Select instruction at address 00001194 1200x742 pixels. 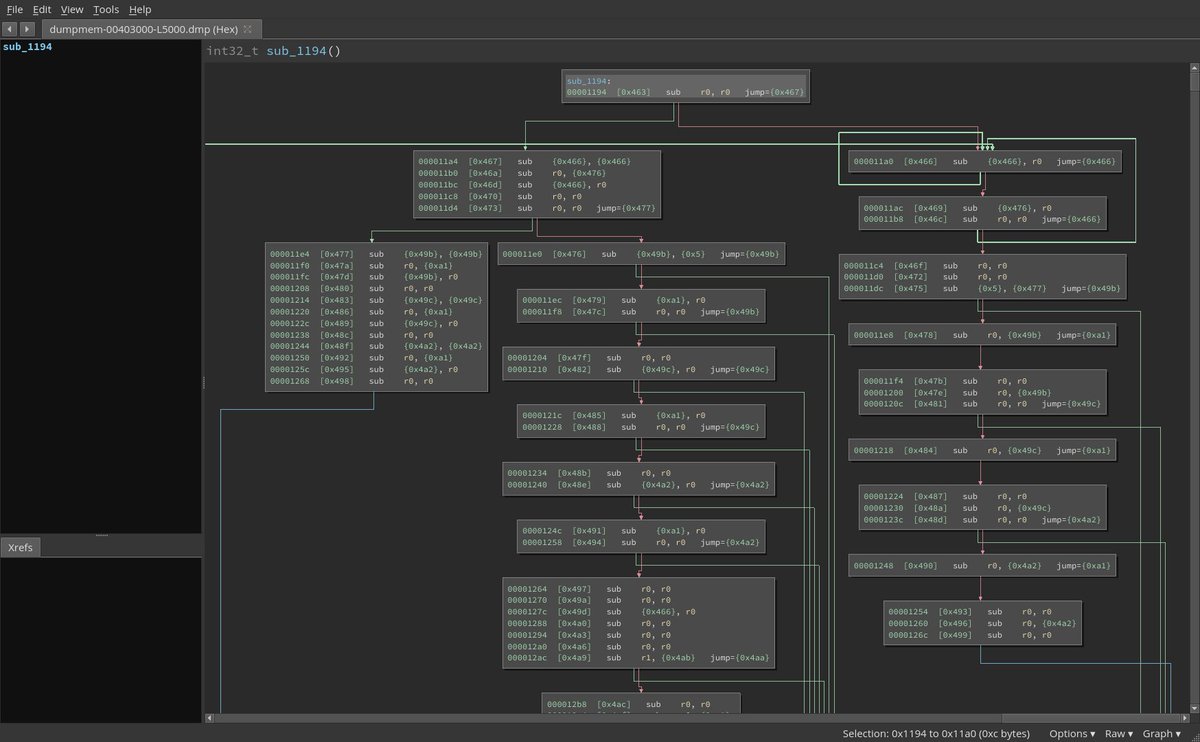(684, 92)
